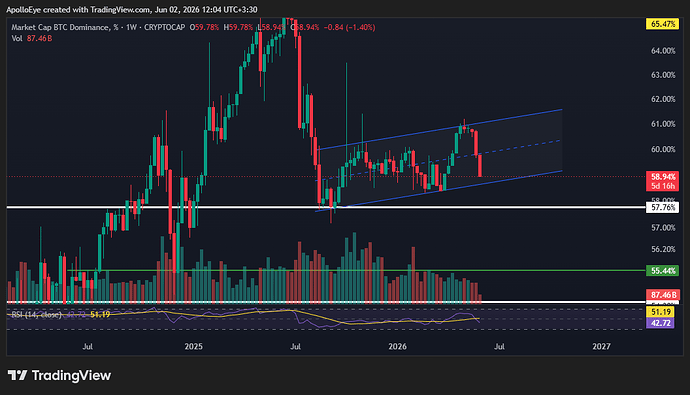The height and width of the screenshot is (395, 690).
Task: Click the green 55.44% price label
Action: (x=662, y=271)
